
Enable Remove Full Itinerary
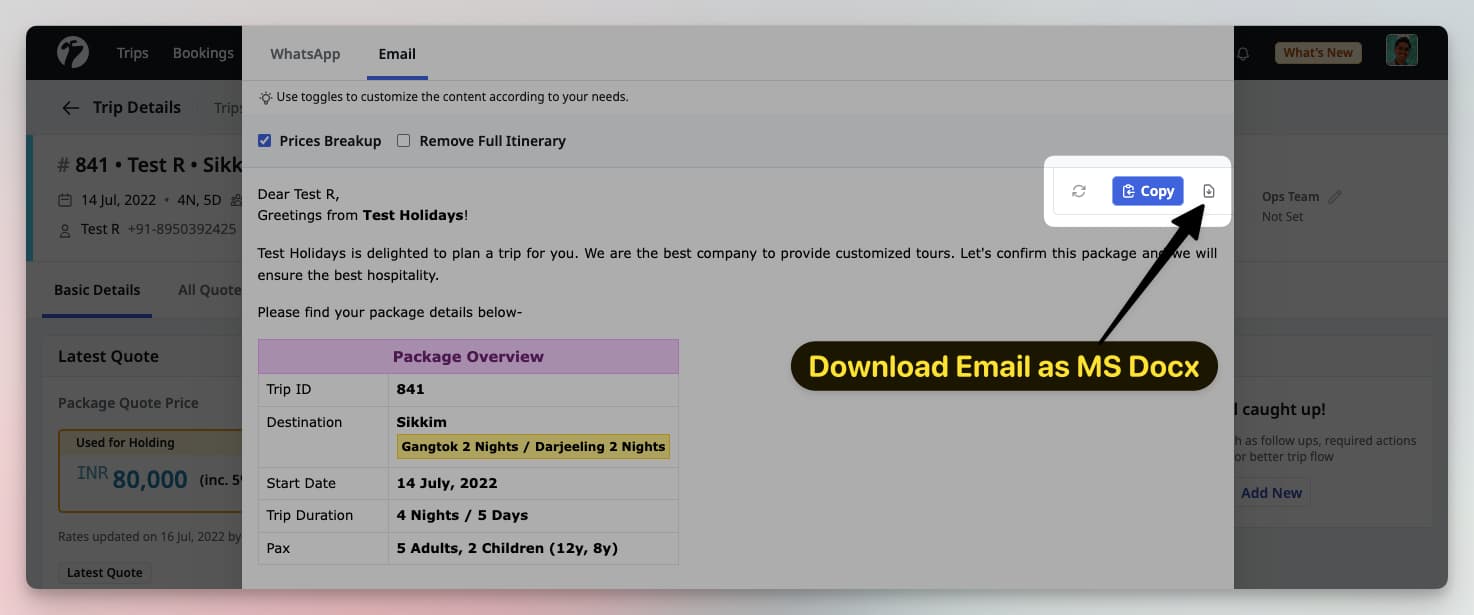click(403, 140)
